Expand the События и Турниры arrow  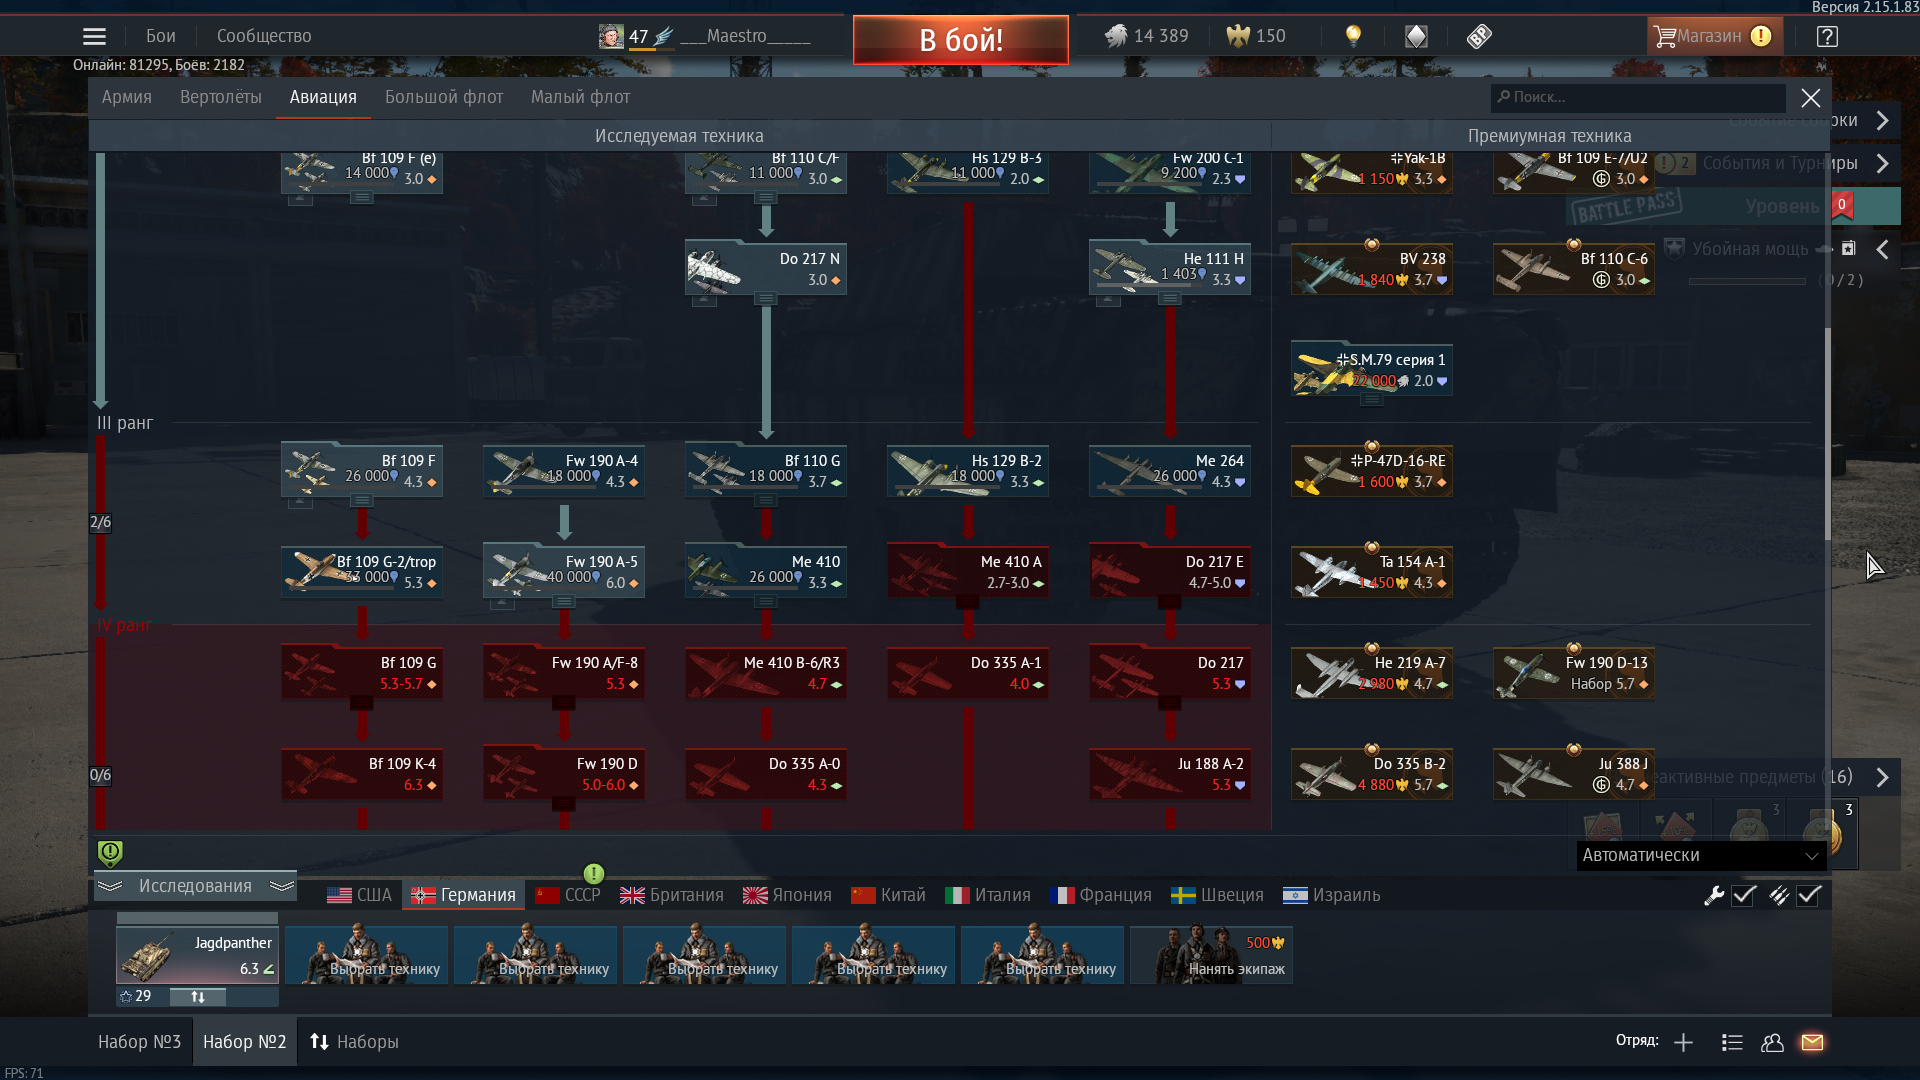1882,163
